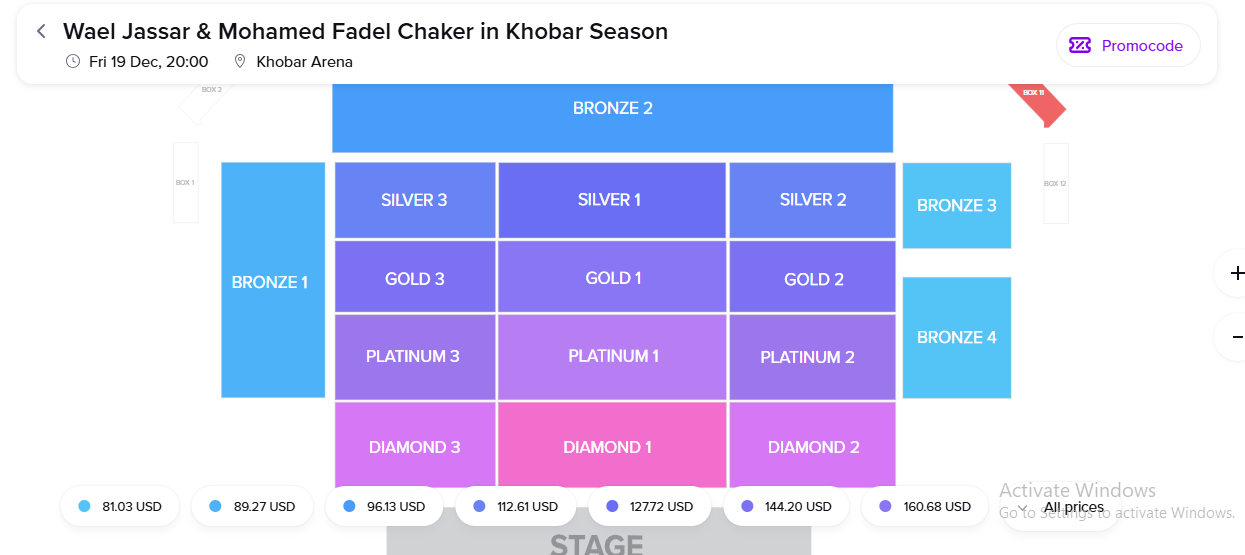1245x555 pixels.
Task: Expand the All prices dropdown
Action: [1062, 507]
